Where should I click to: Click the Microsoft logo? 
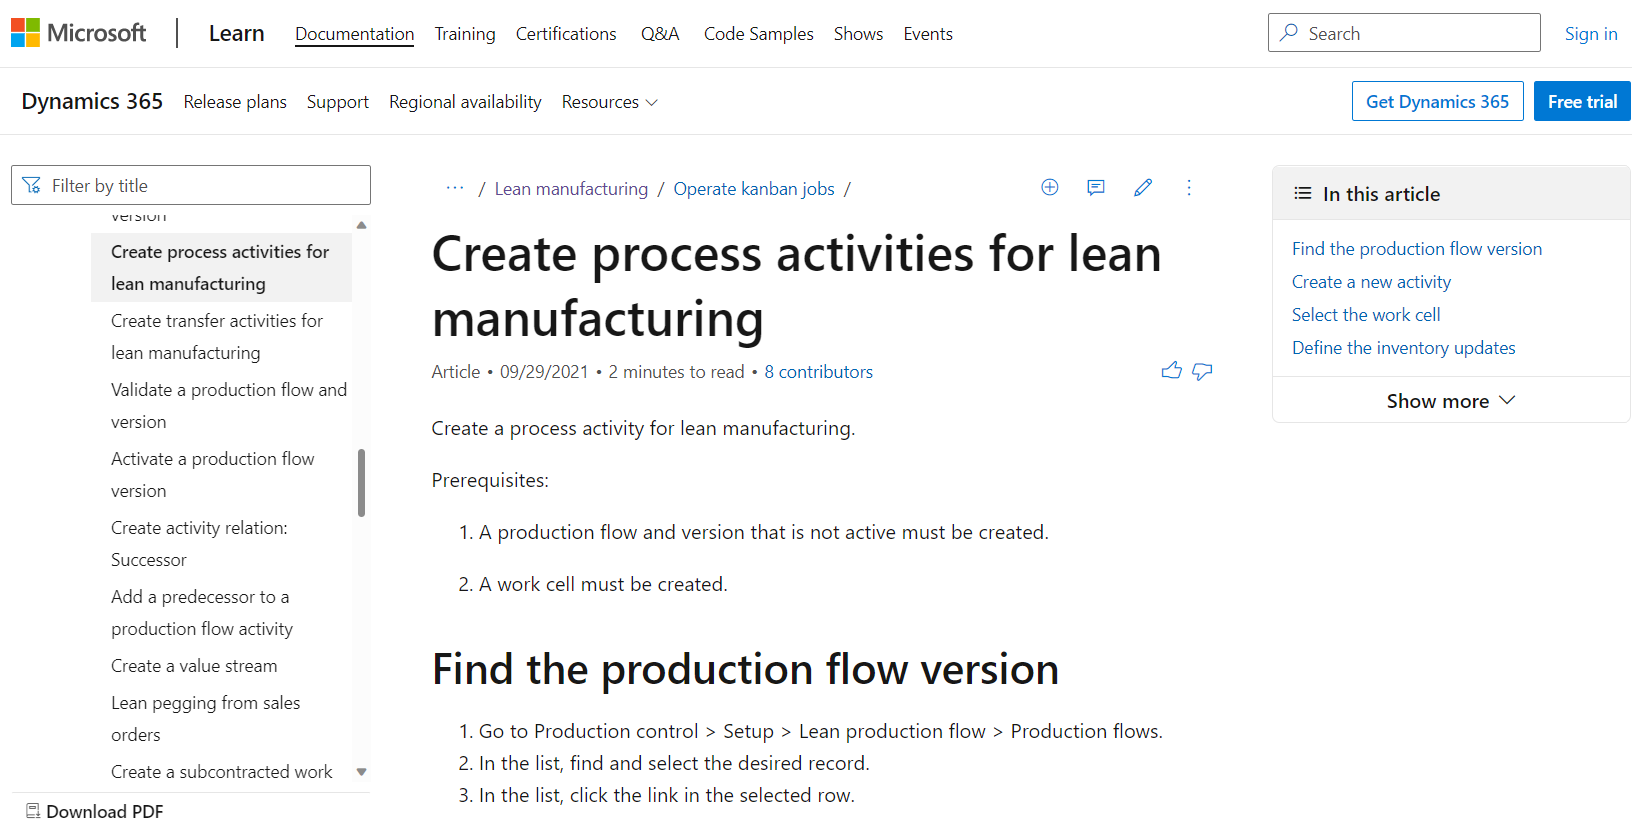click(x=78, y=33)
